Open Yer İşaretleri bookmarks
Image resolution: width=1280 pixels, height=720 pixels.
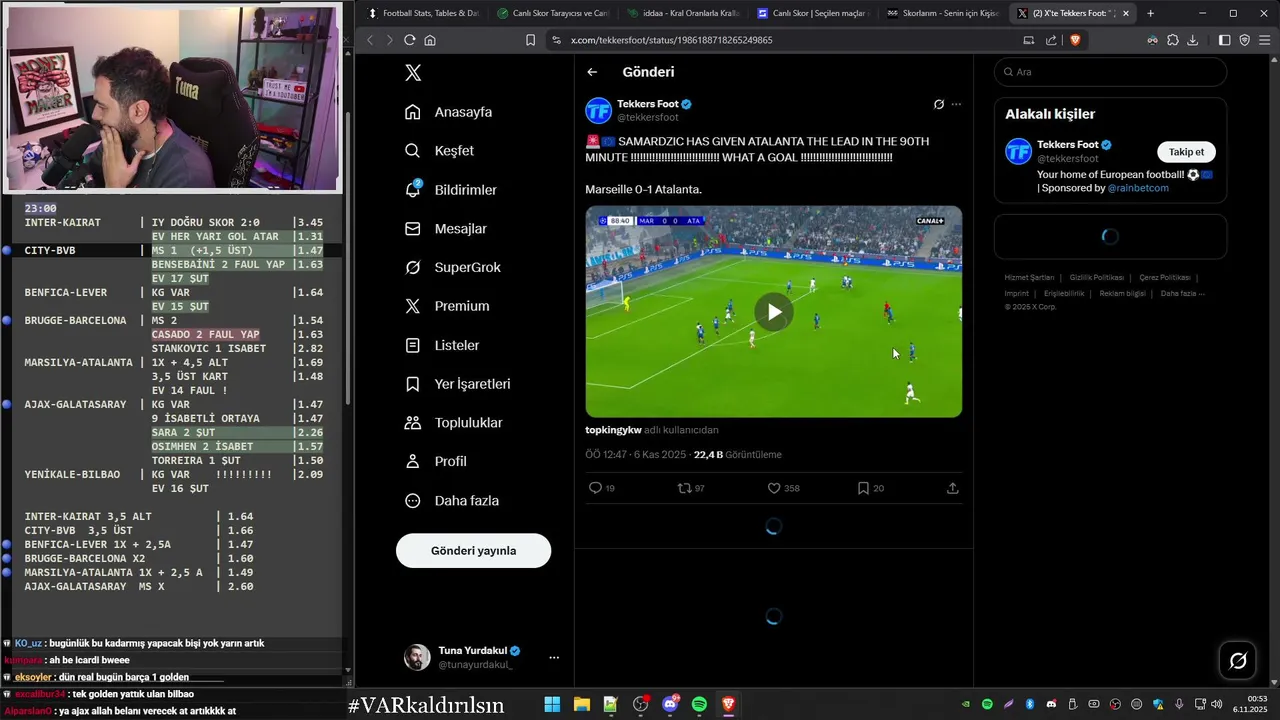pyautogui.click(x=458, y=384)
